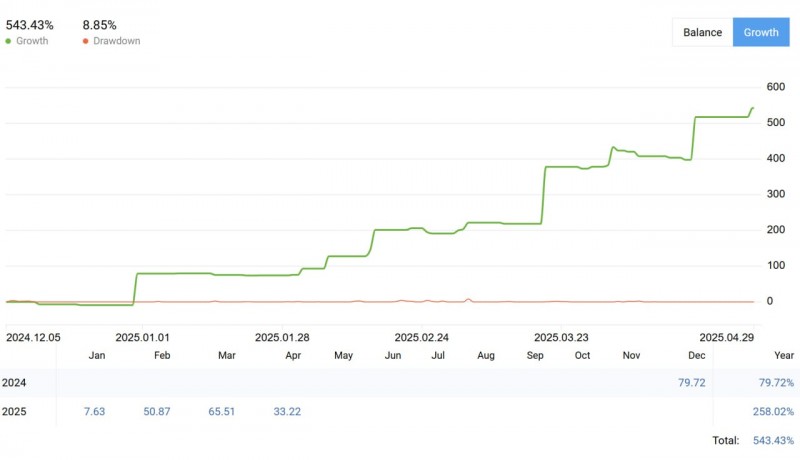Select the 2025 February value 50.87
Image resolution: width=800 pixels, height=460 pixels.
(x=157, y=411)
